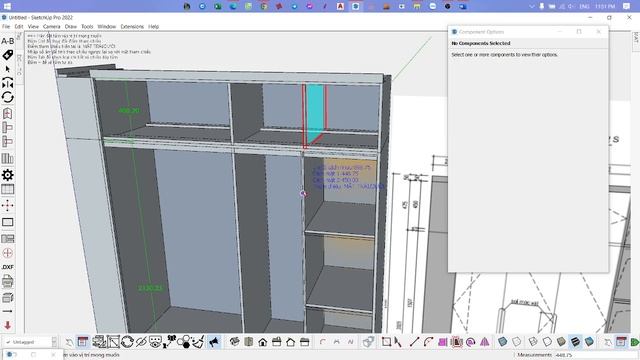Click the three vertical panels icon

click(7, 158)
